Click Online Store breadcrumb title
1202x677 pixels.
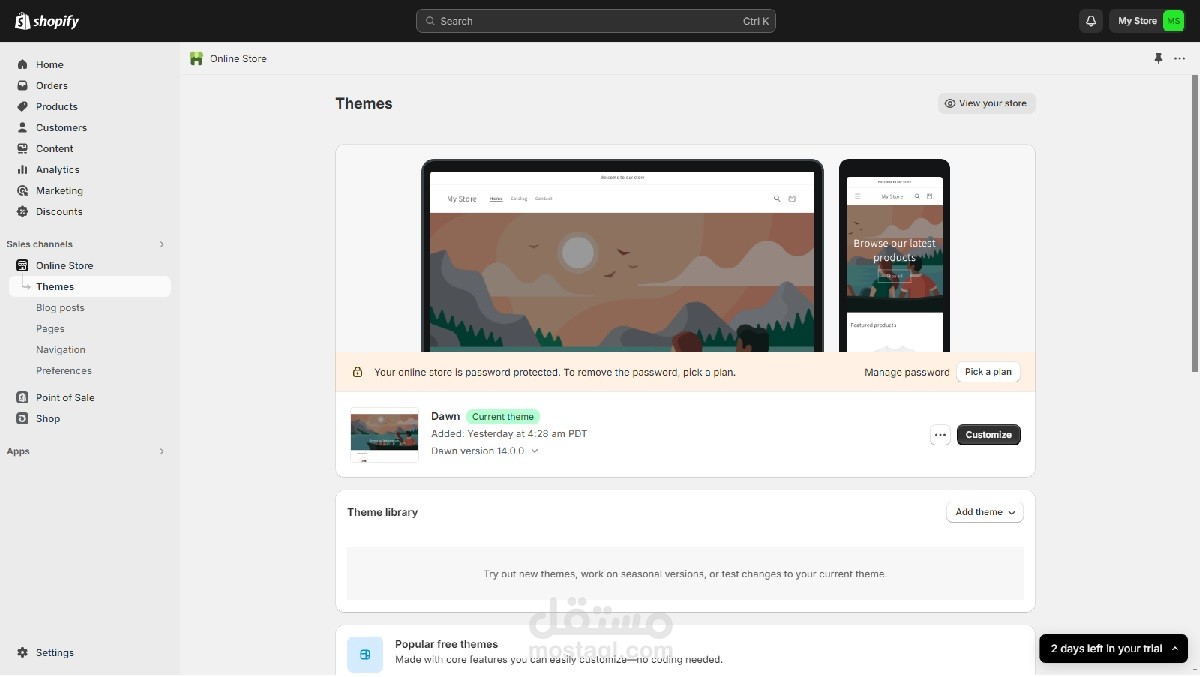click(x=238, y=59)
